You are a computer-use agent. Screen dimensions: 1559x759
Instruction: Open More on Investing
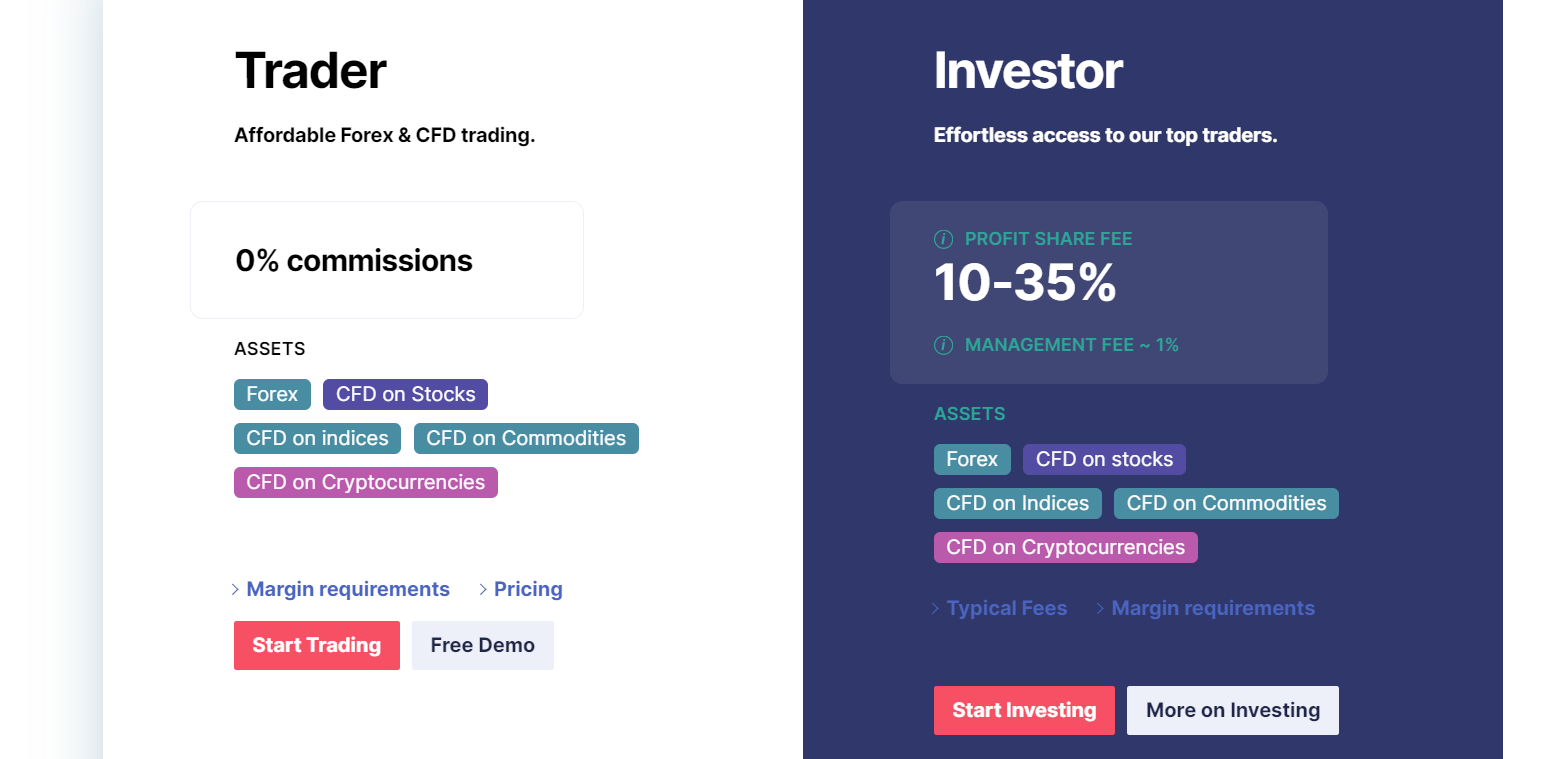click(1232, 710)
